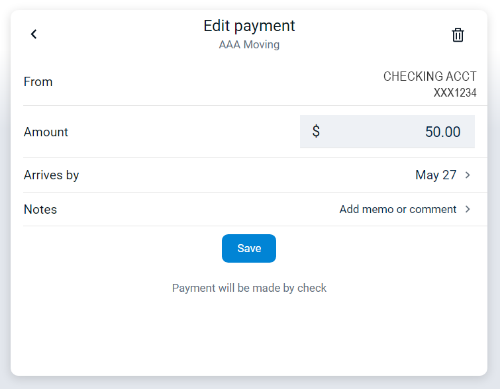Click Add memo or comment
Viewport: 500px width, 389px height.
click(x=398, y=209)
